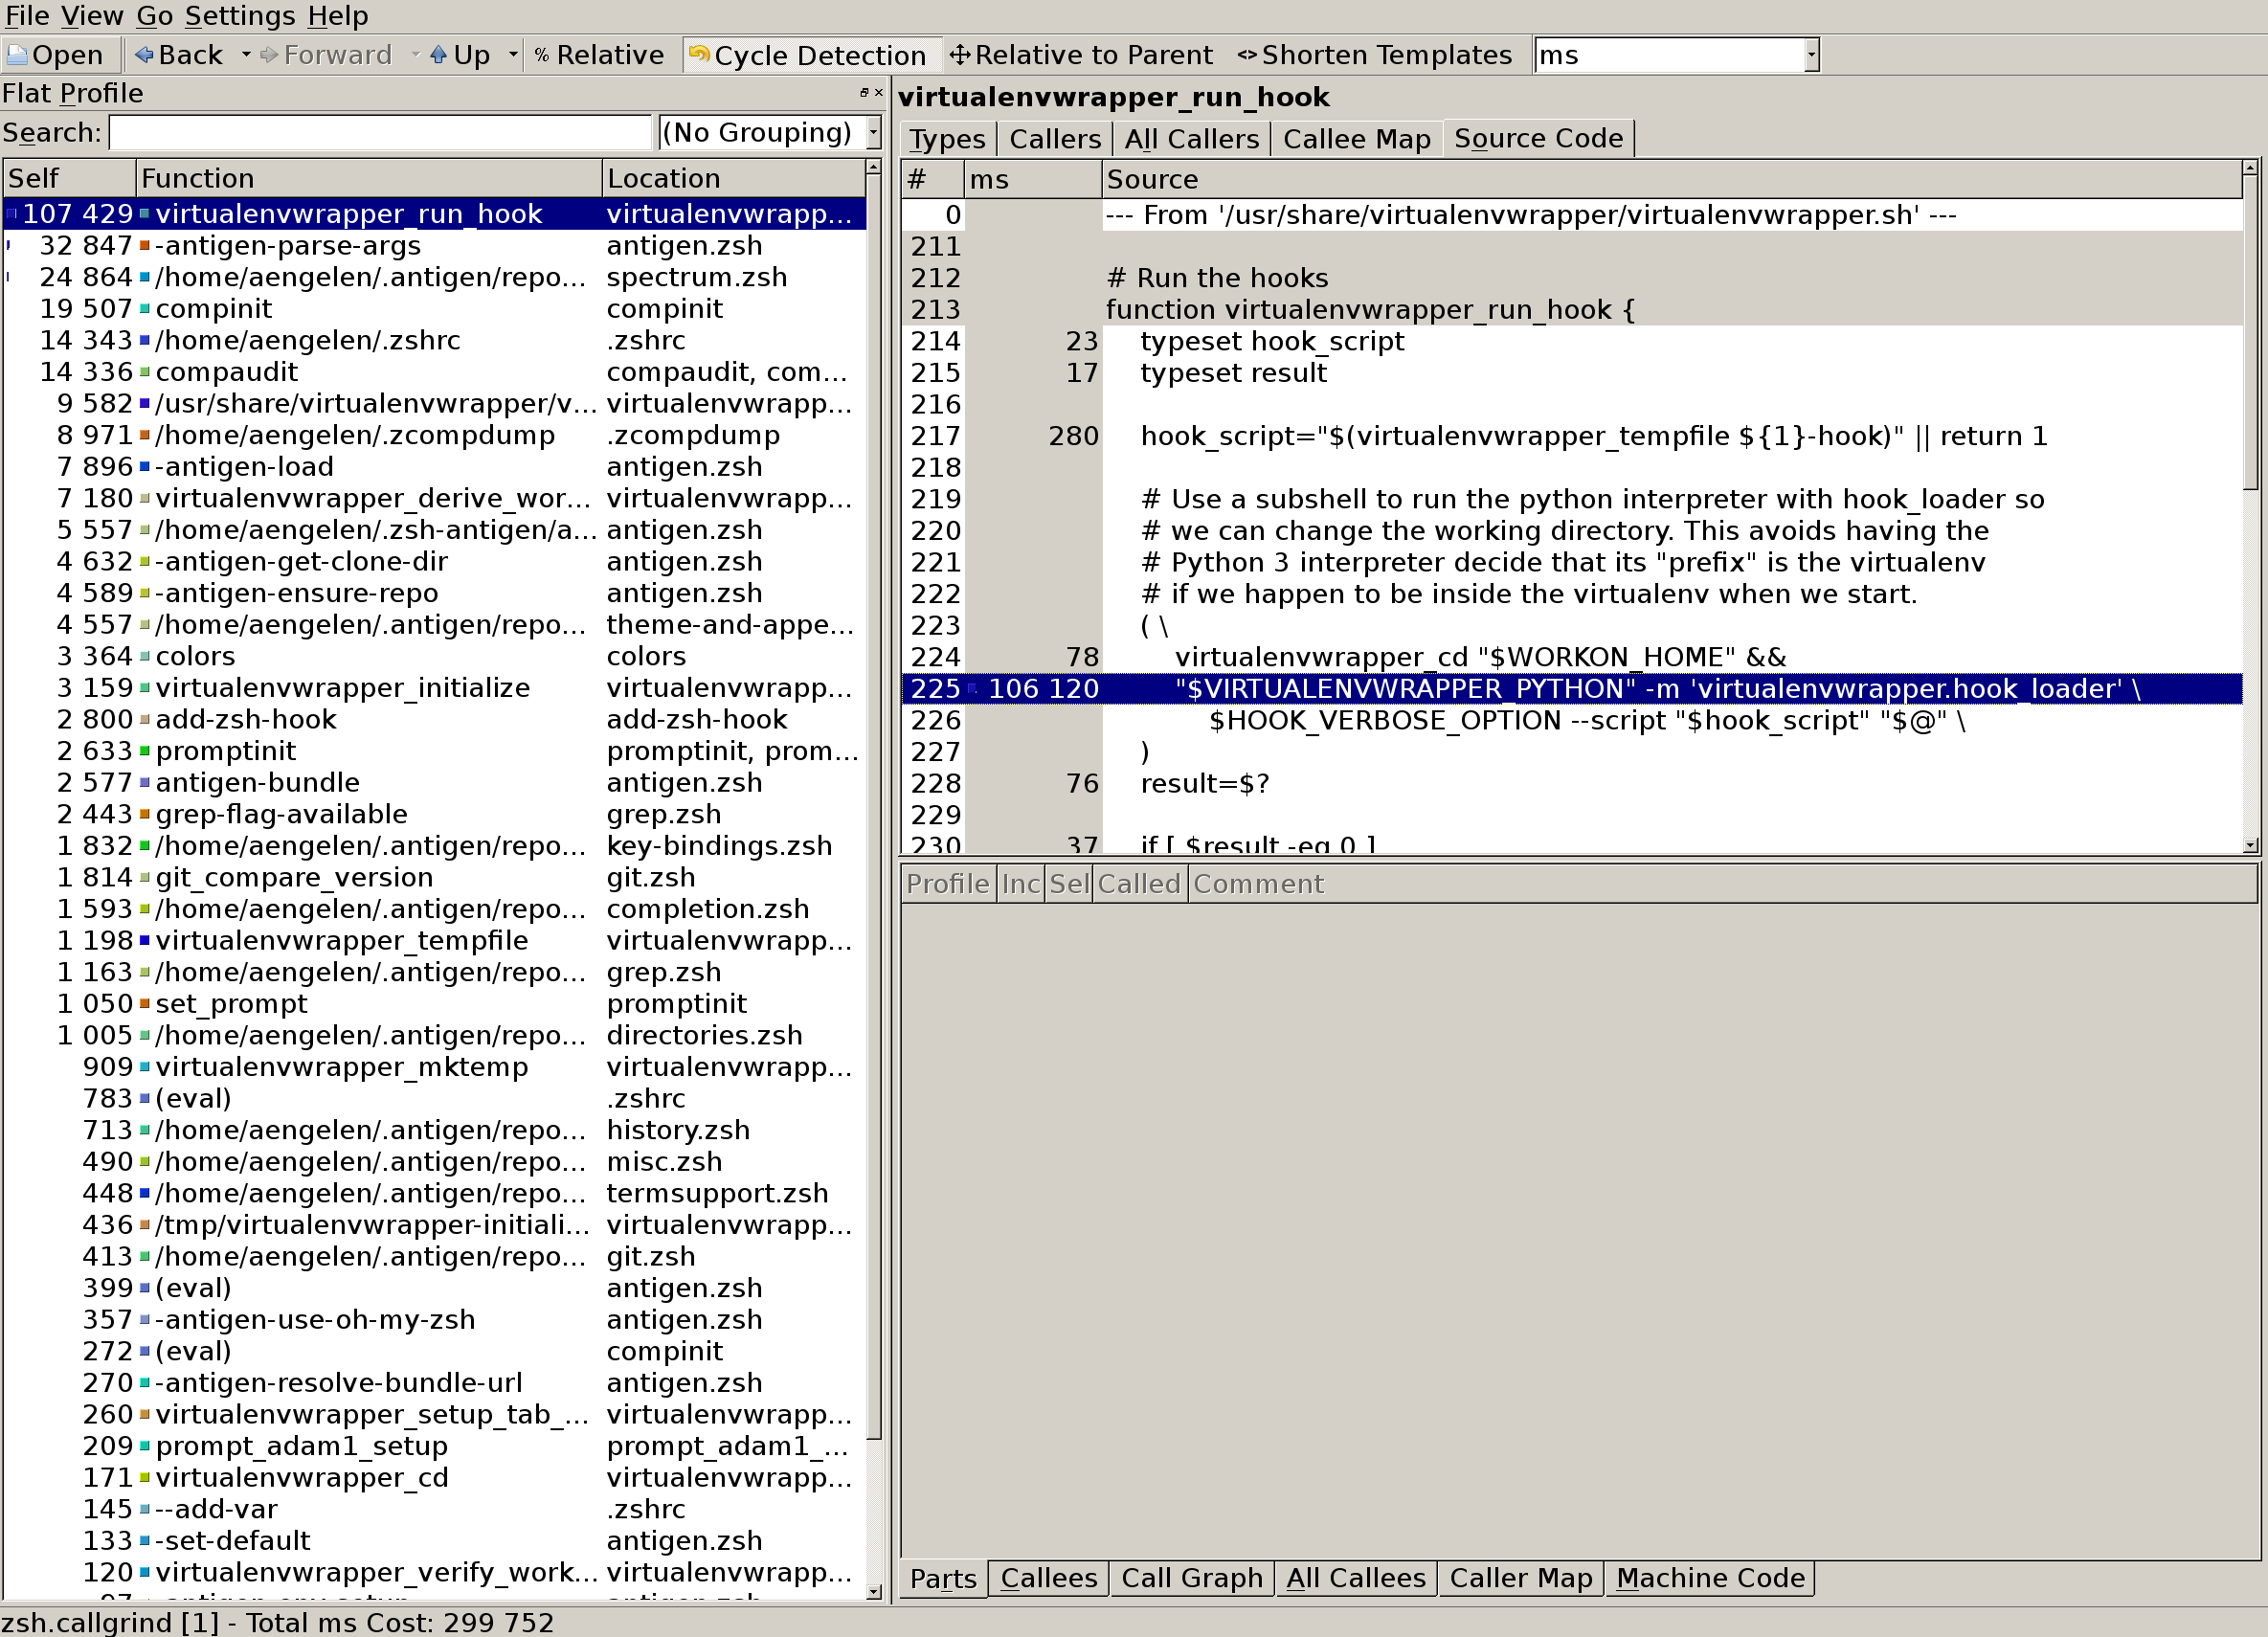Open the Call Graph tab
2268x1637 pixels.
(1191, 1578)
